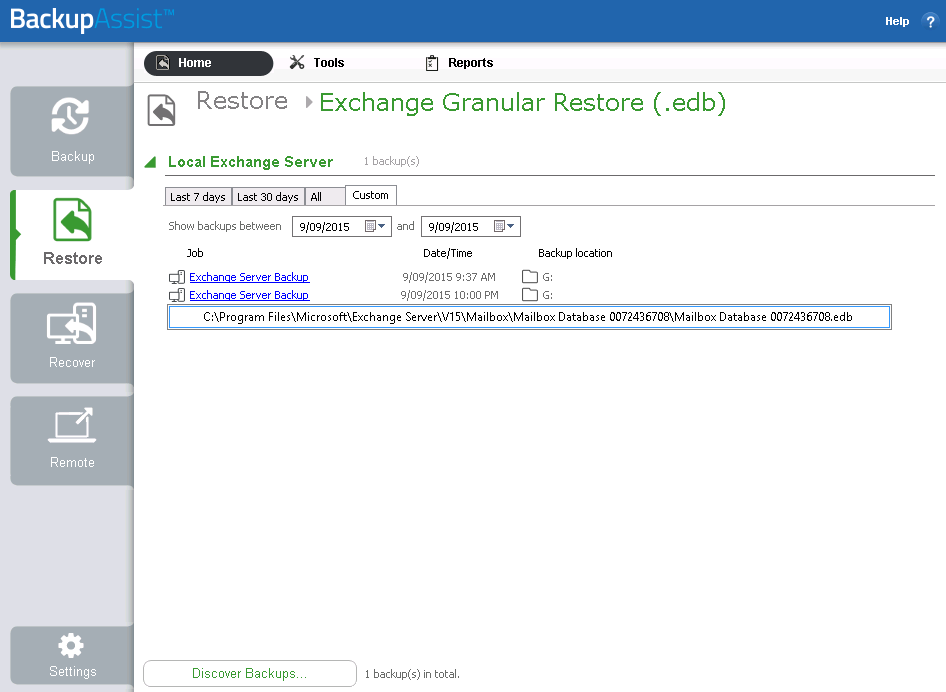Image resolution: width=946 pixels, height=692 pixels.
Task: Click job icon for 9:37 AM backup
Action: tap(177, 277)
